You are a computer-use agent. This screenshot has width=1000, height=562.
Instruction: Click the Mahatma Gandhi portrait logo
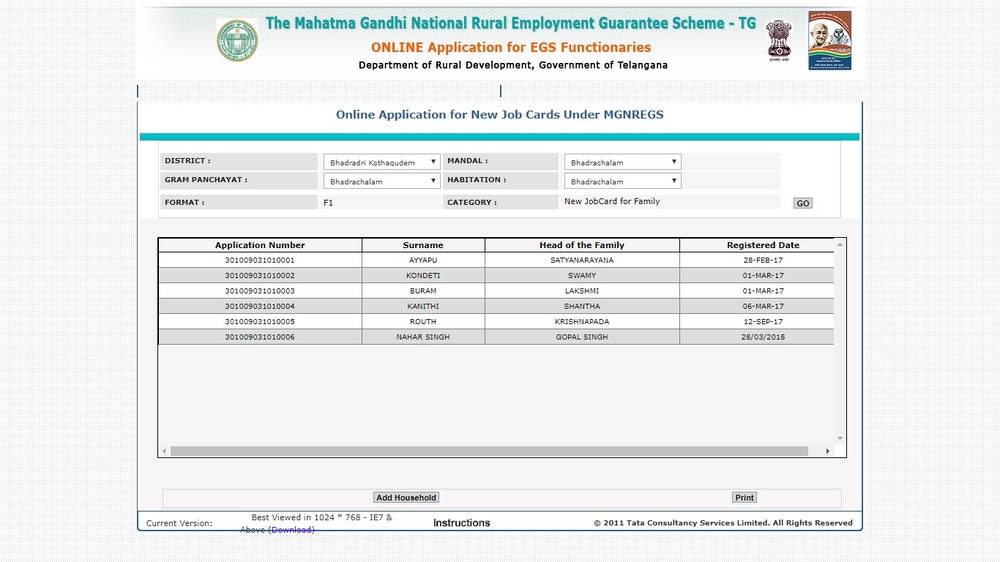(x=829, y=40)
